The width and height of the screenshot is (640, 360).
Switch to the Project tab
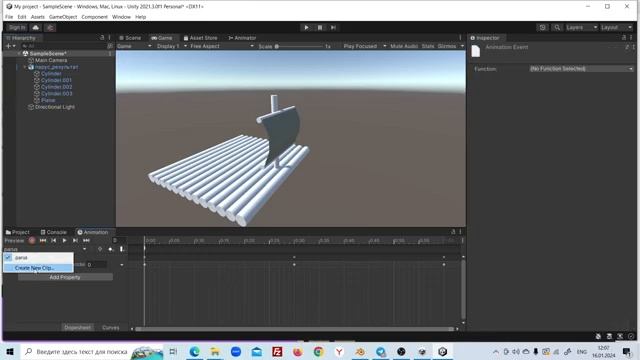tap(18, 232)
